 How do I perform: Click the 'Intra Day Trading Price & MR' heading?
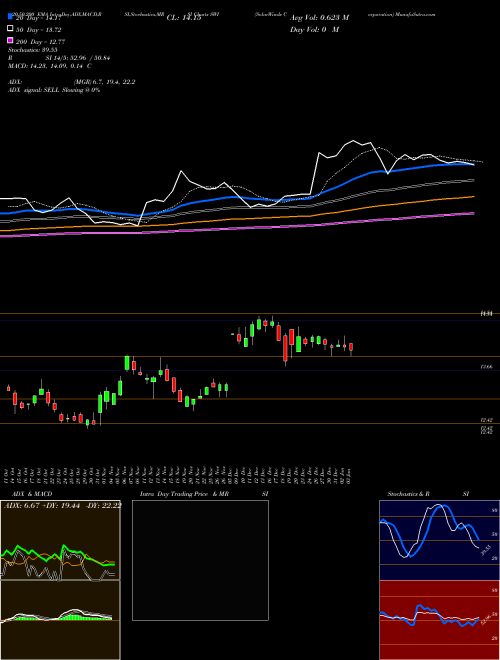(184, 494)
